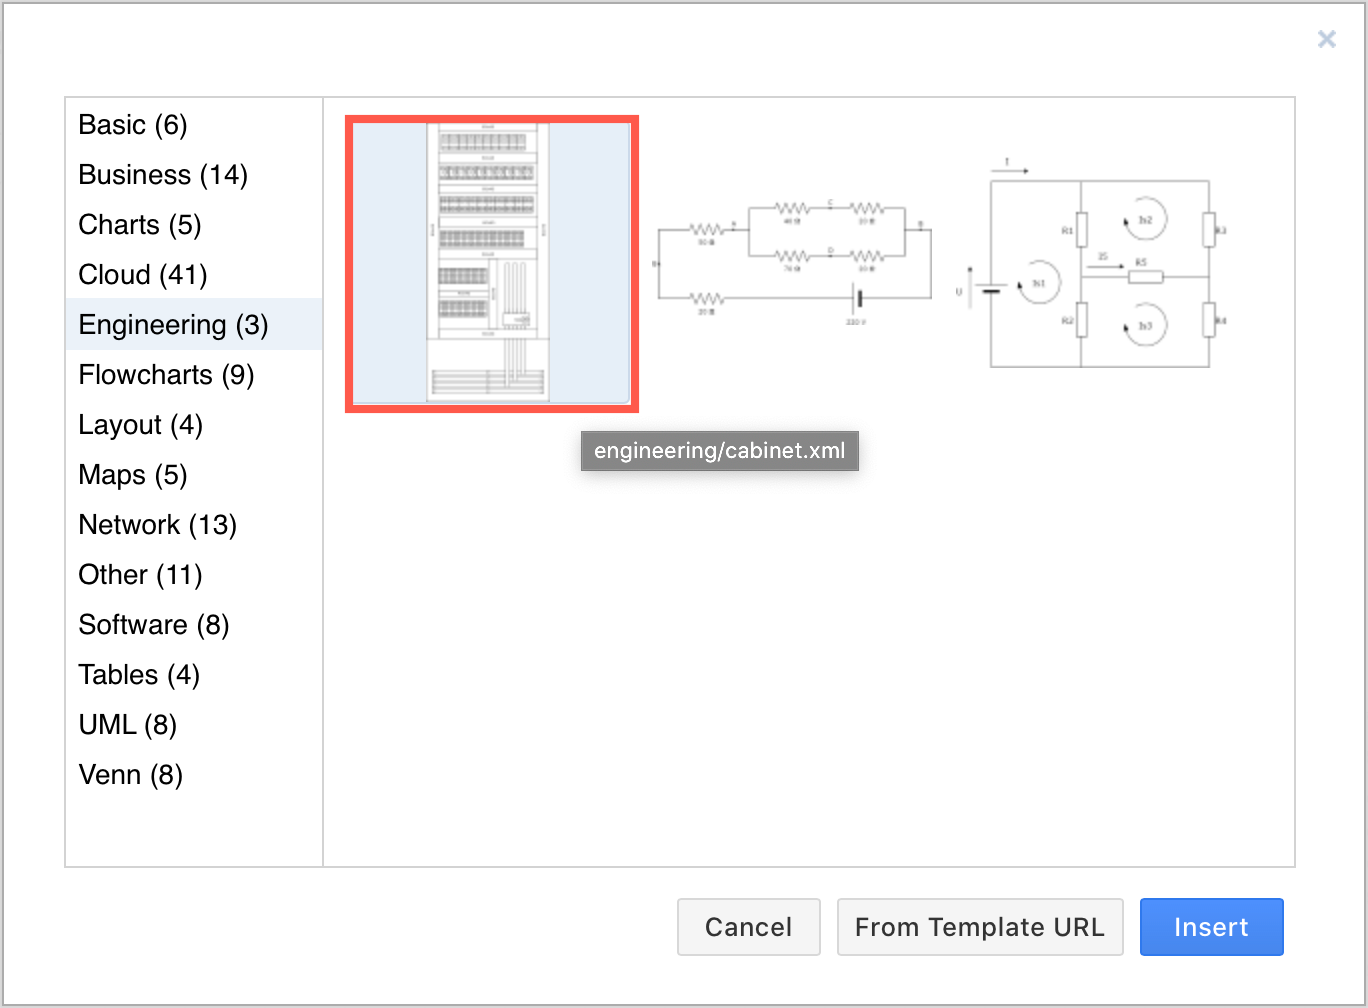Show Tables templates
1368x1008 pixels.
(x=138, y=674)
